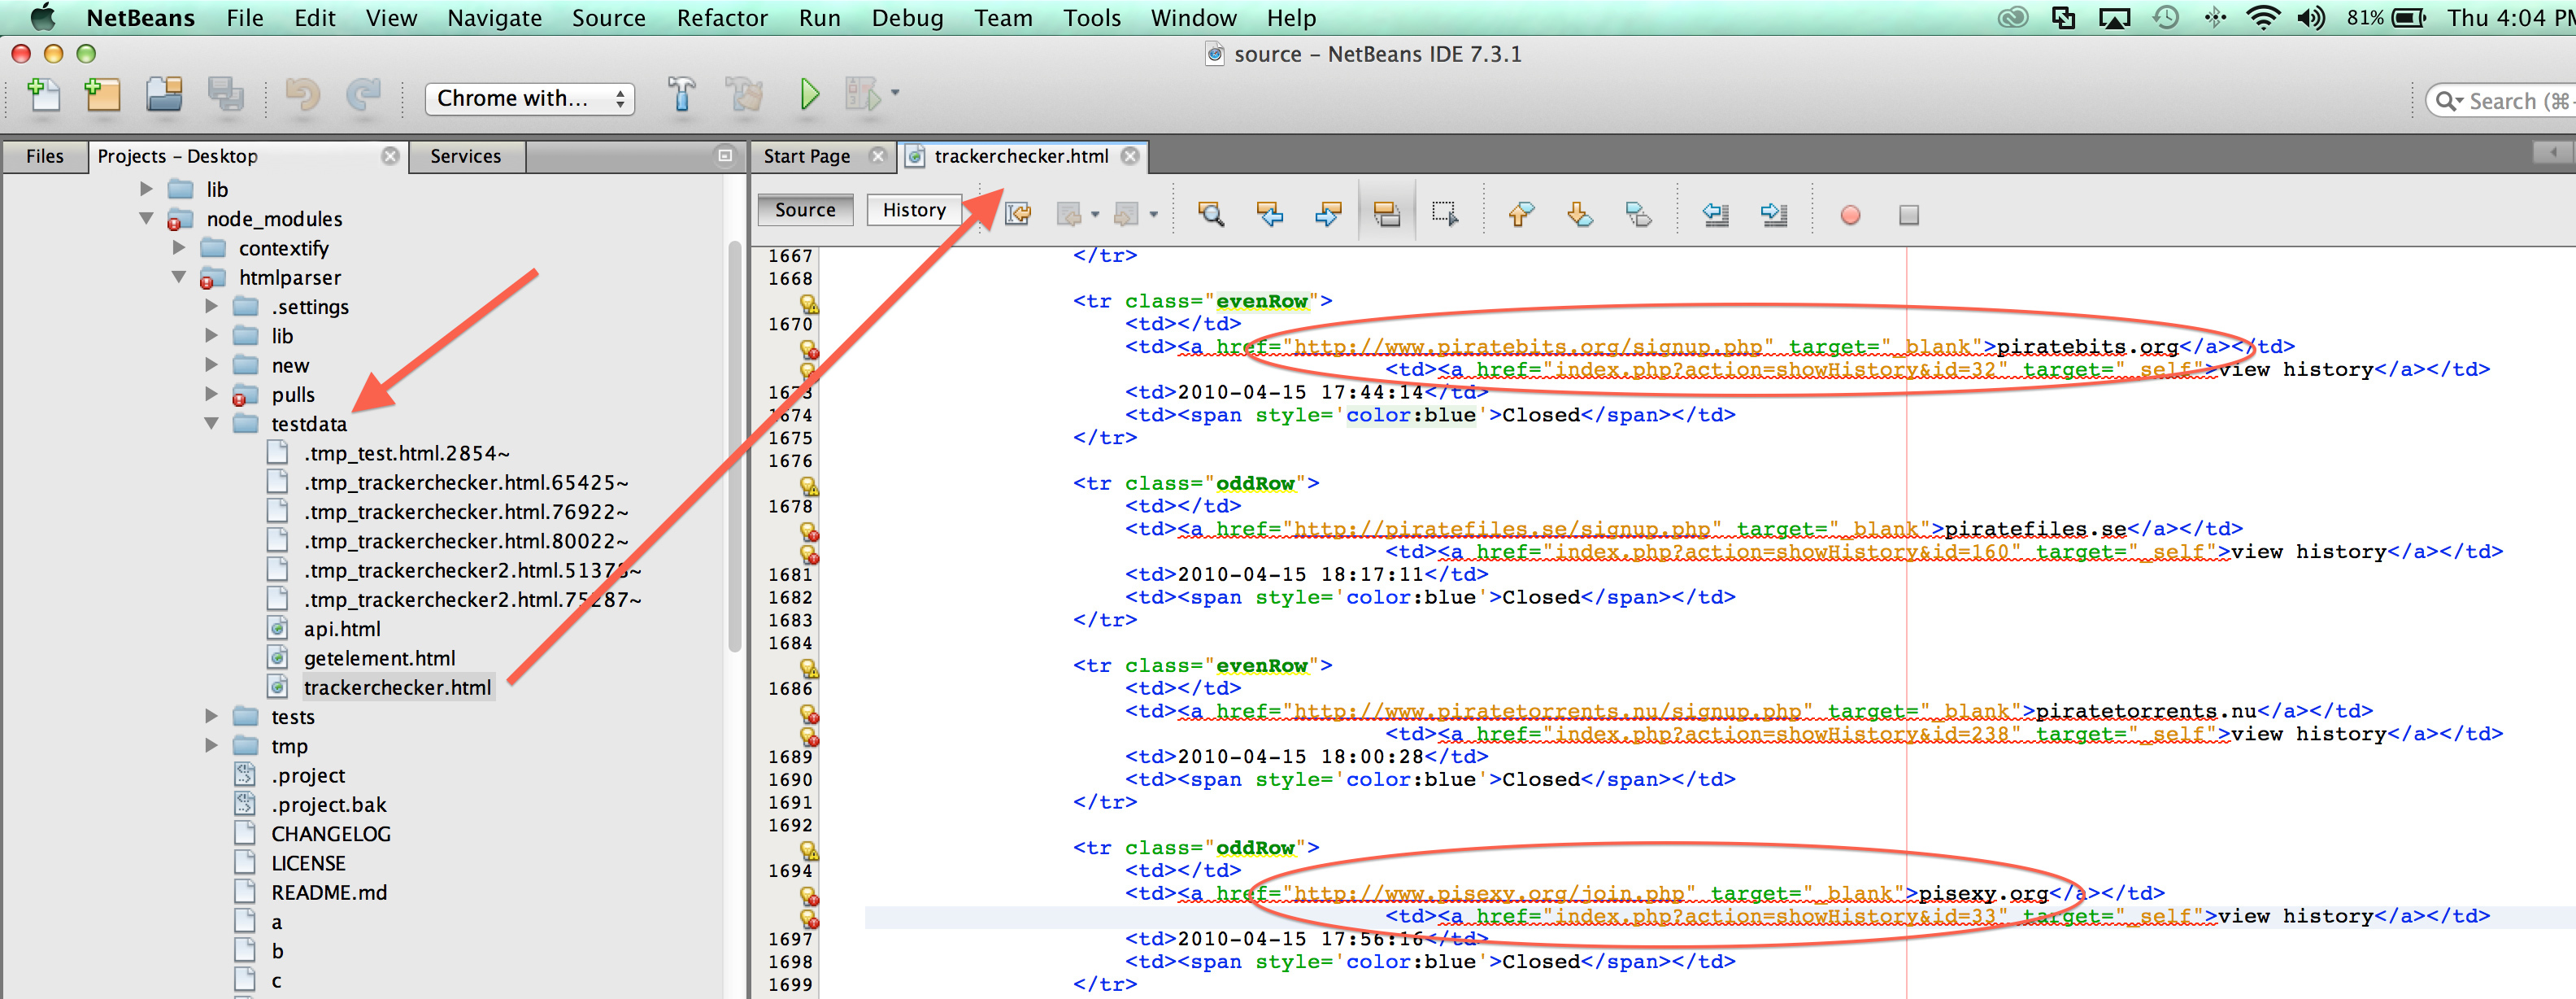The height and width of the screenshot is (999, 2576).
Task: Click the Shift Line Left icon
Action: 1716,214
